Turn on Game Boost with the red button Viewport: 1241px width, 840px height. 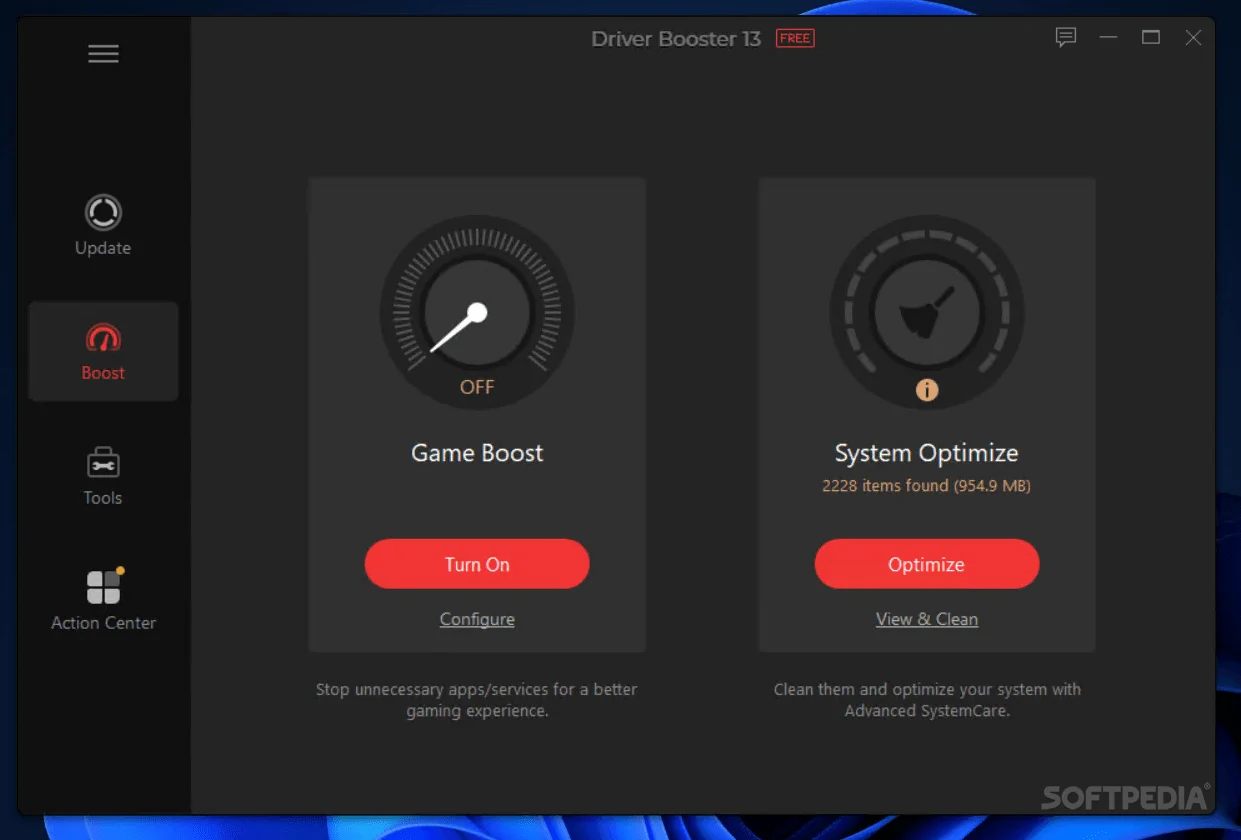click(x=477, y=563)
